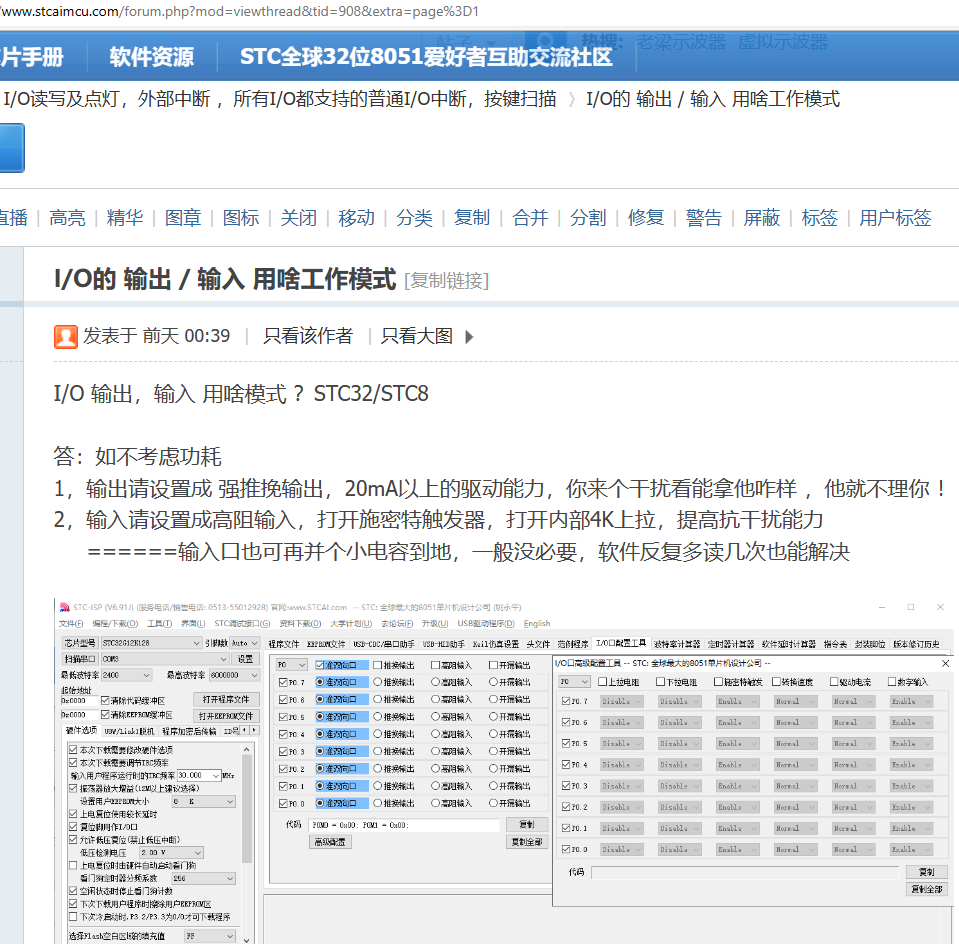Image resolution: width=959 pixels, height=944 pixels.
Task: Click the orange author avatar icon
Action: 66,337
